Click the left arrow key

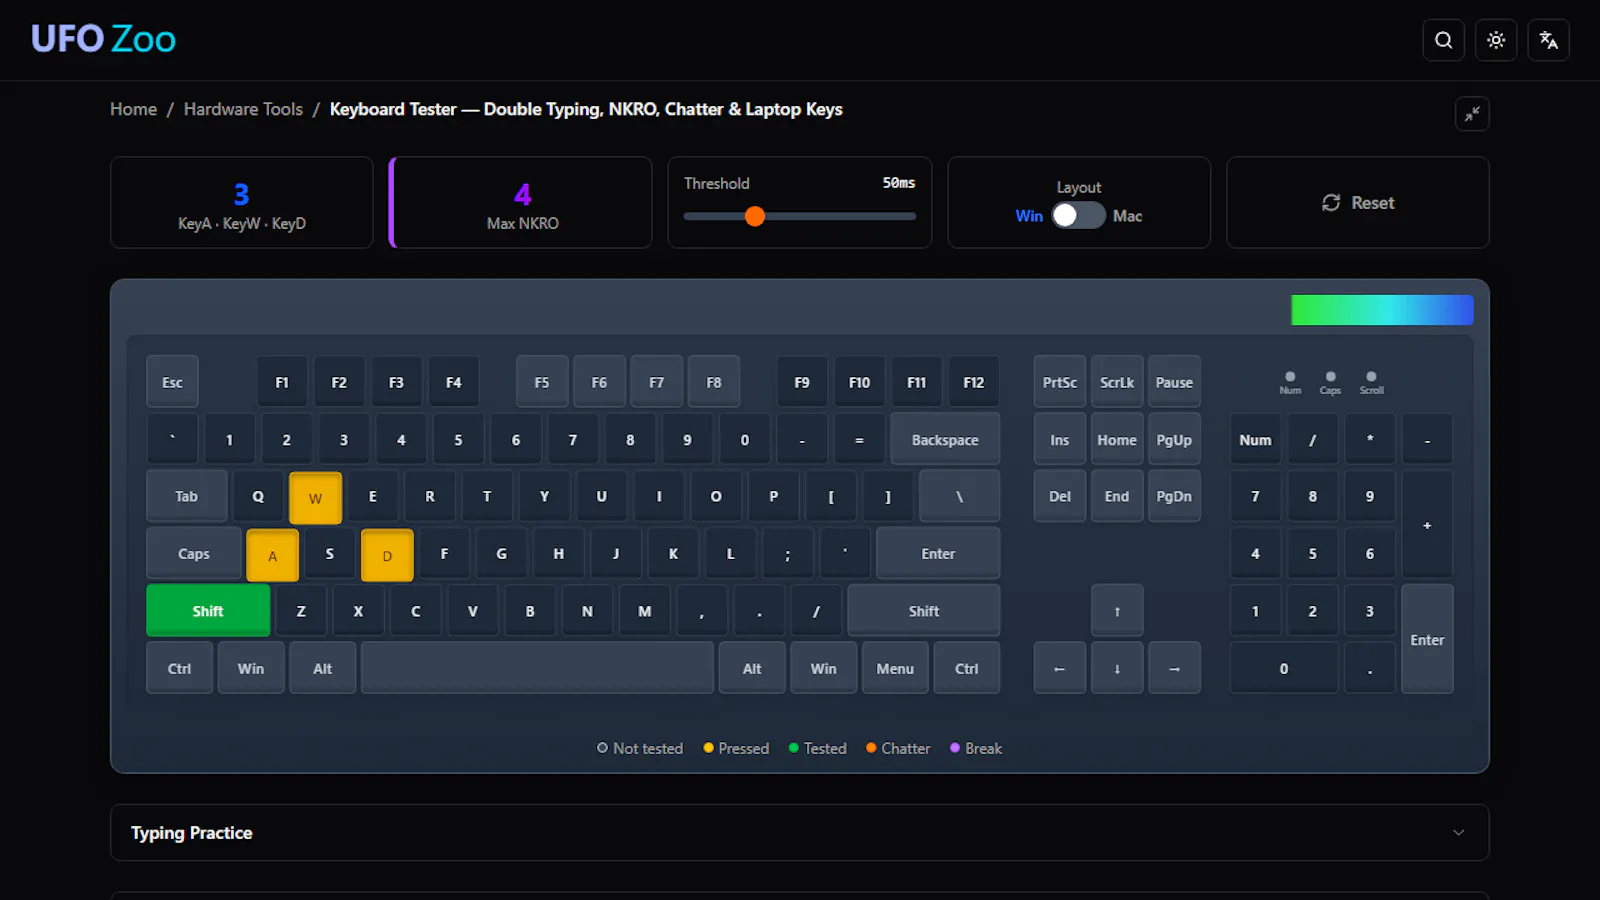click(x=1060, y=668)
